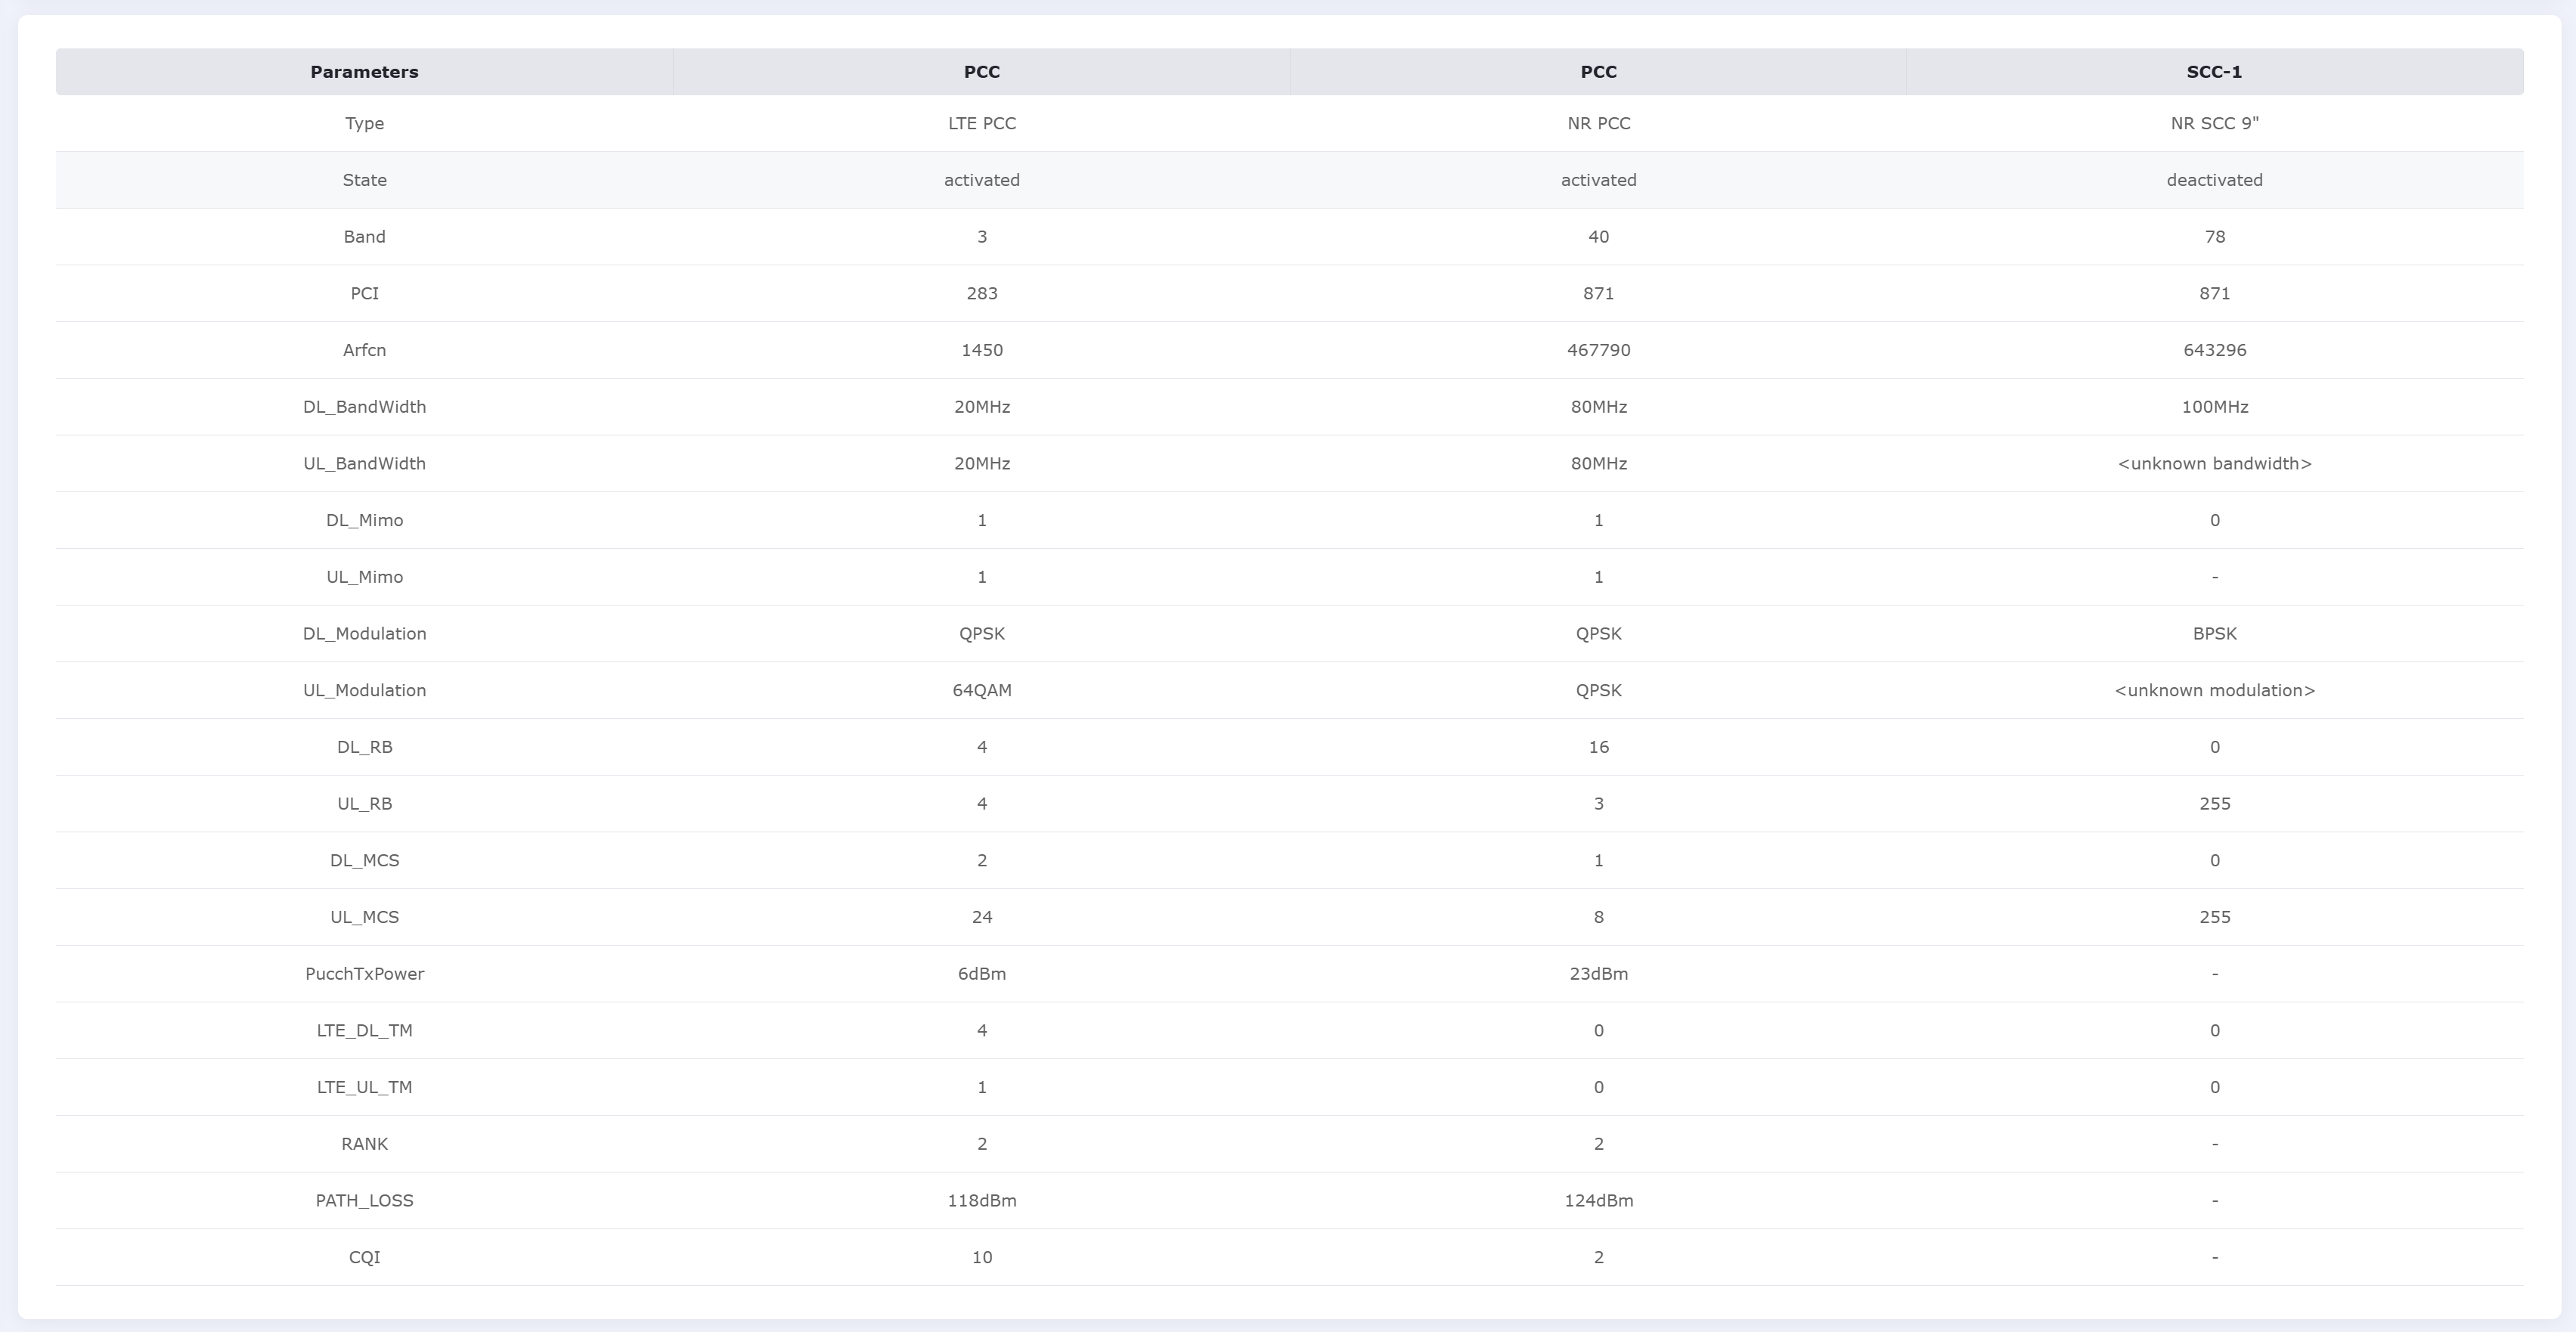Image resolution: width=2576 pixels, height=1332 pixels.
Task: Click the PATH_LOSS row label
Action: tap(364, 1200)
